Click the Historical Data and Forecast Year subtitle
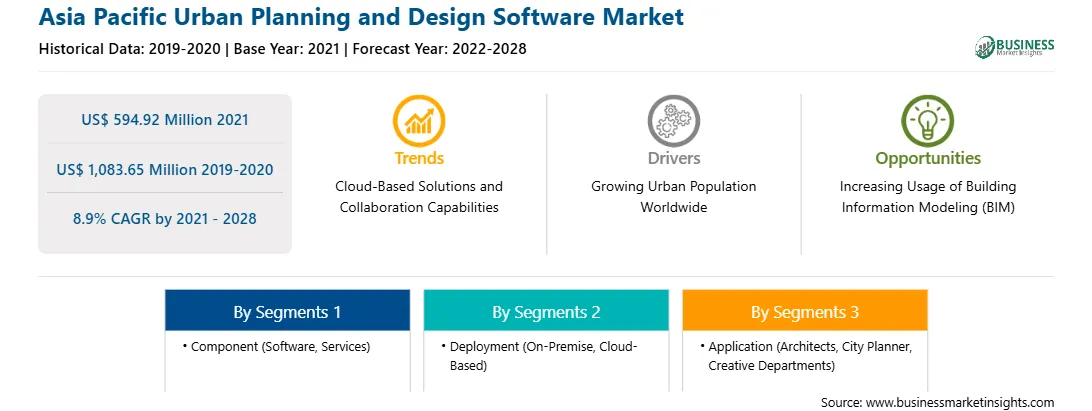This screenshot has width=1092, height=411. (x=283, y=49)
